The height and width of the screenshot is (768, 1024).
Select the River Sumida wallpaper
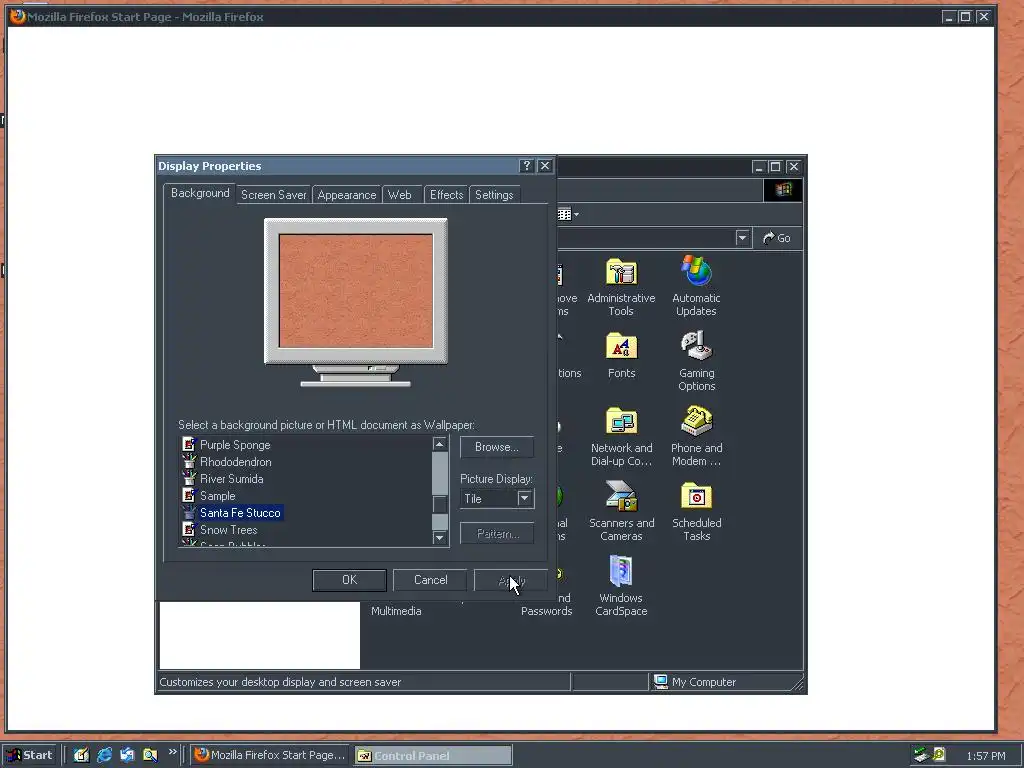(x=232, y=479)
